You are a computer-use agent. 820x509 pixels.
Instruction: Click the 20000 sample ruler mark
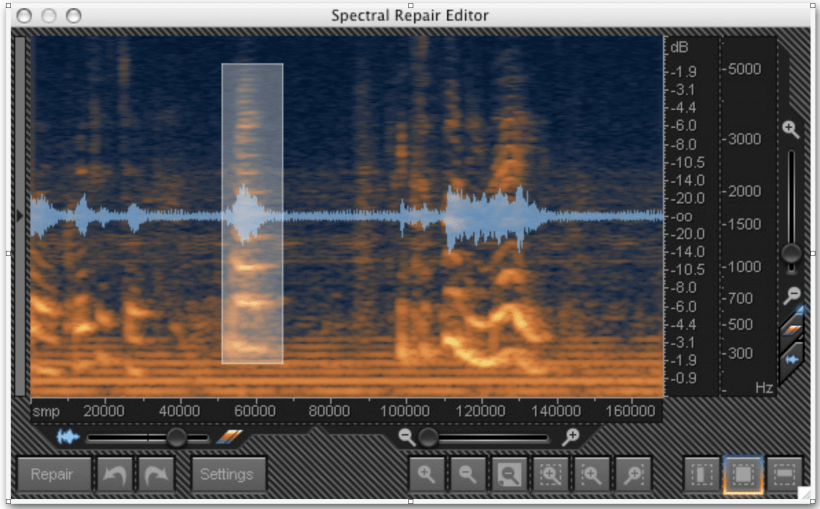104,411
